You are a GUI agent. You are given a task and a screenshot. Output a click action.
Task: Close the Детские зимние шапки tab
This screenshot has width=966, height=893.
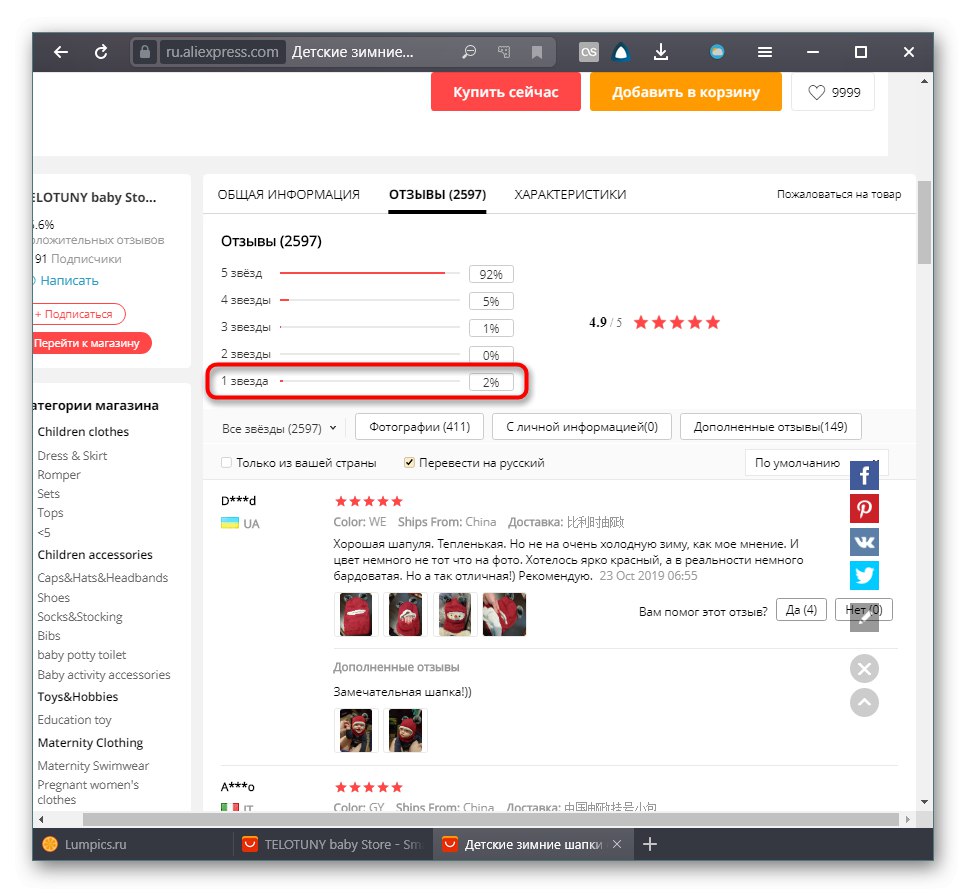(617, 844)
